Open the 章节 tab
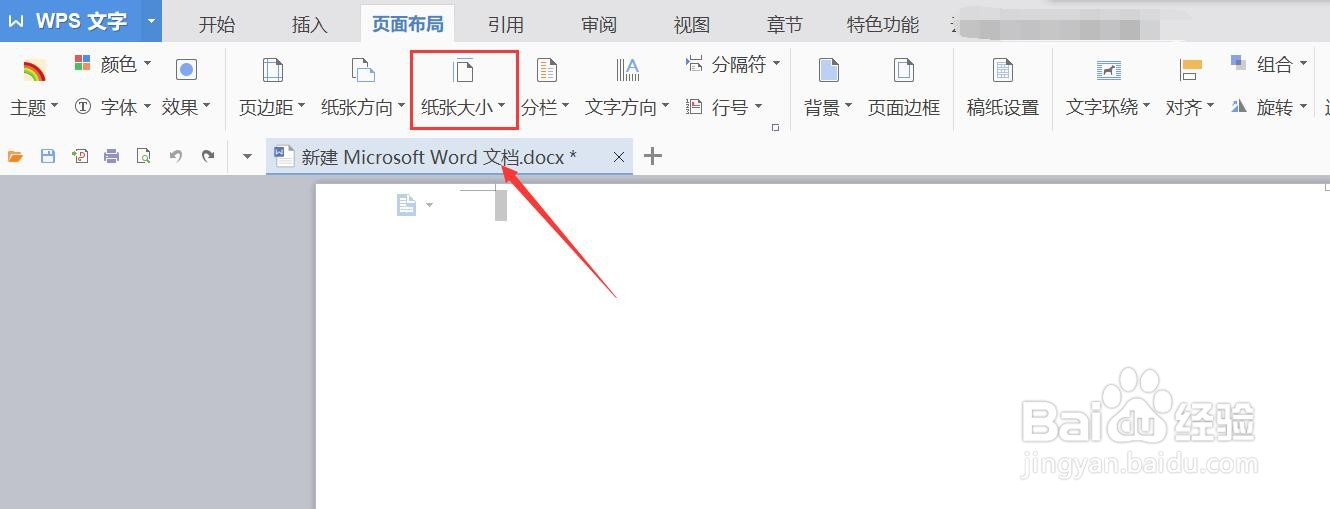The width and height of the screenshot is (1330, 509). [x=785, y=25]
